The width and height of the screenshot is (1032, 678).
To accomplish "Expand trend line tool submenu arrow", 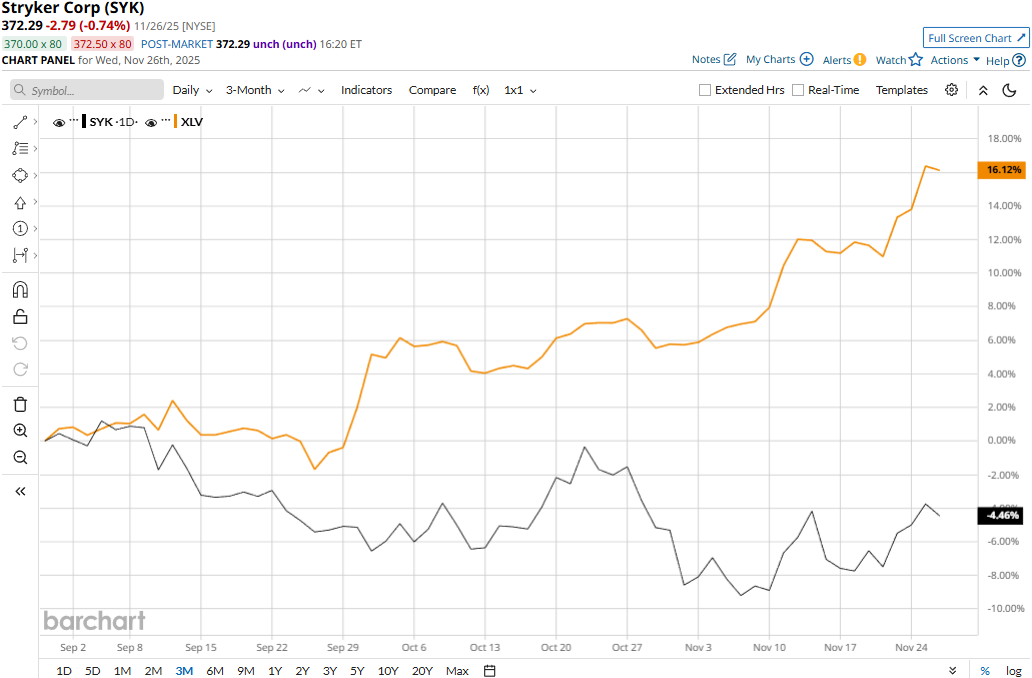I will pyautogui.click(x=35, y=122).
